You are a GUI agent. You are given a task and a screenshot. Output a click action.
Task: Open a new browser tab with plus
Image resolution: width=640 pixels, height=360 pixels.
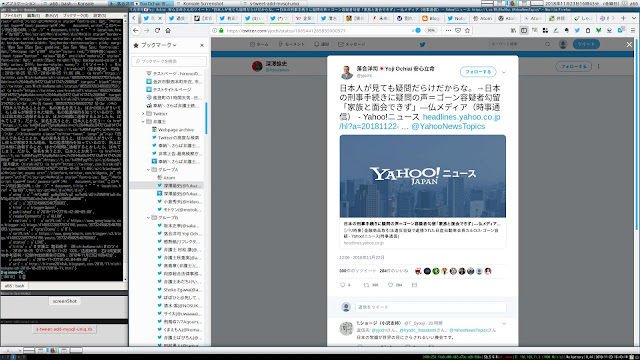(x=623, y=18)
